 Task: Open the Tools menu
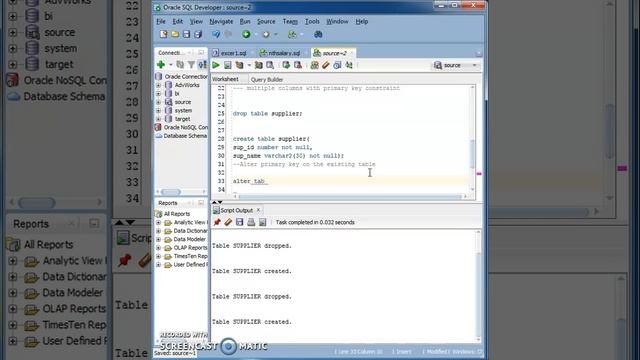point(312,21)
